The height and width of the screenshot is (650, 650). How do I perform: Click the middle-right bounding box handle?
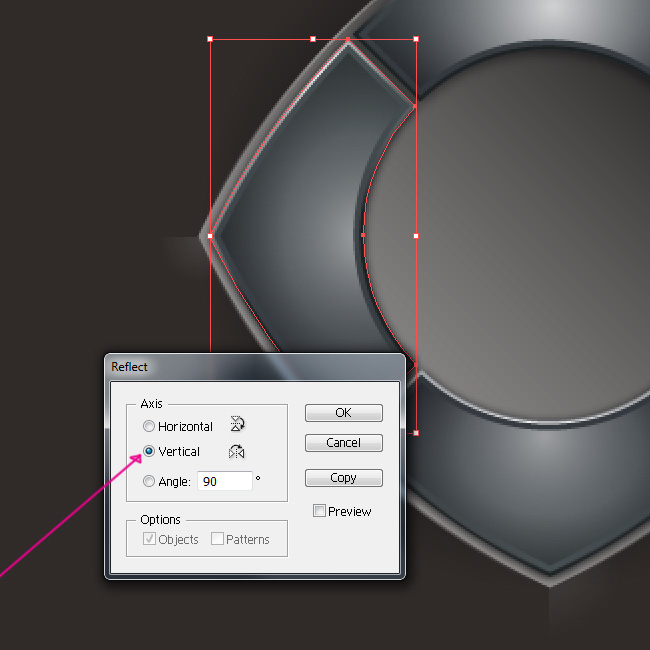tap(416, 236)
